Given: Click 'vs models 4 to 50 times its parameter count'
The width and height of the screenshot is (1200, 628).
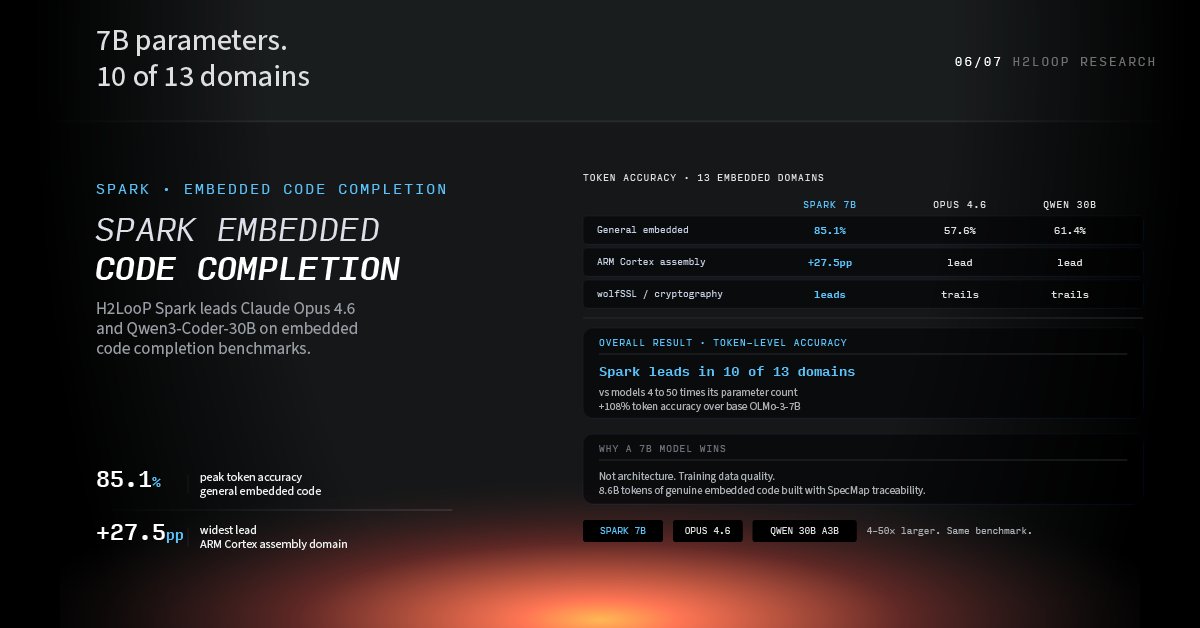Looking at the screenshot, I should click(x=698, y=392).
